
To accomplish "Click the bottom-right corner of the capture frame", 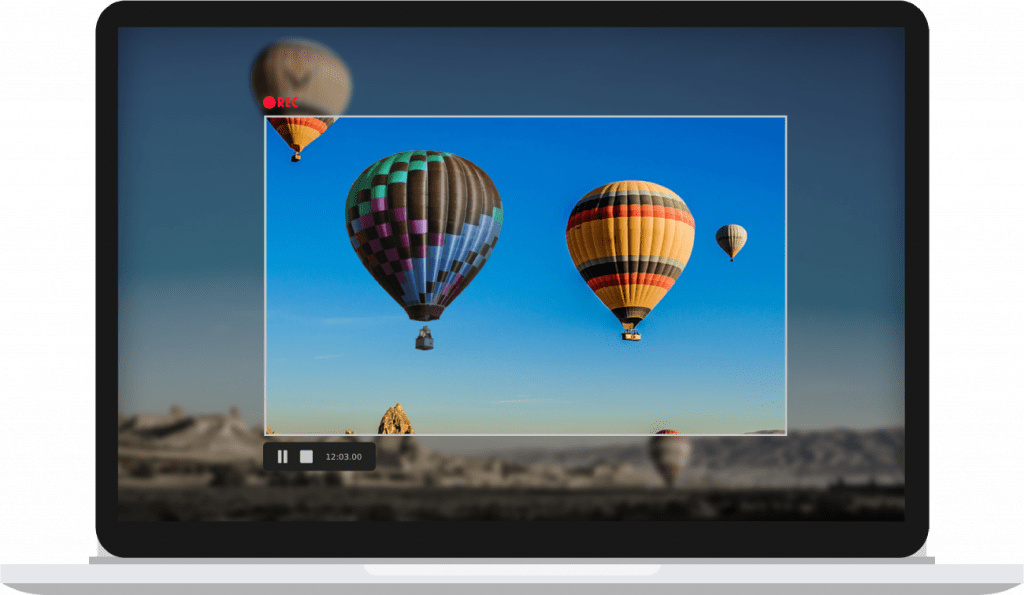I will [786, 434].
